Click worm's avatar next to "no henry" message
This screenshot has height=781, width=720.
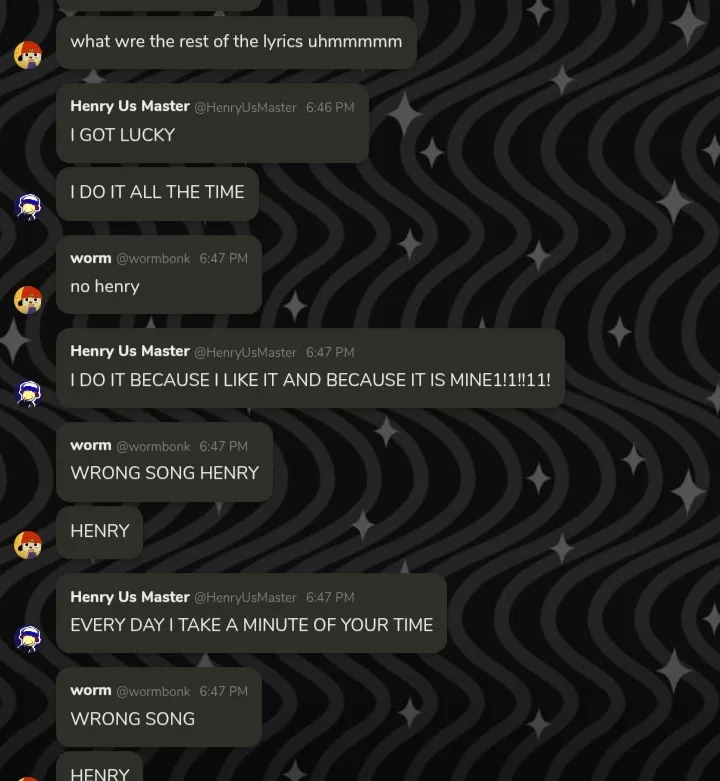tap(28, 299)
